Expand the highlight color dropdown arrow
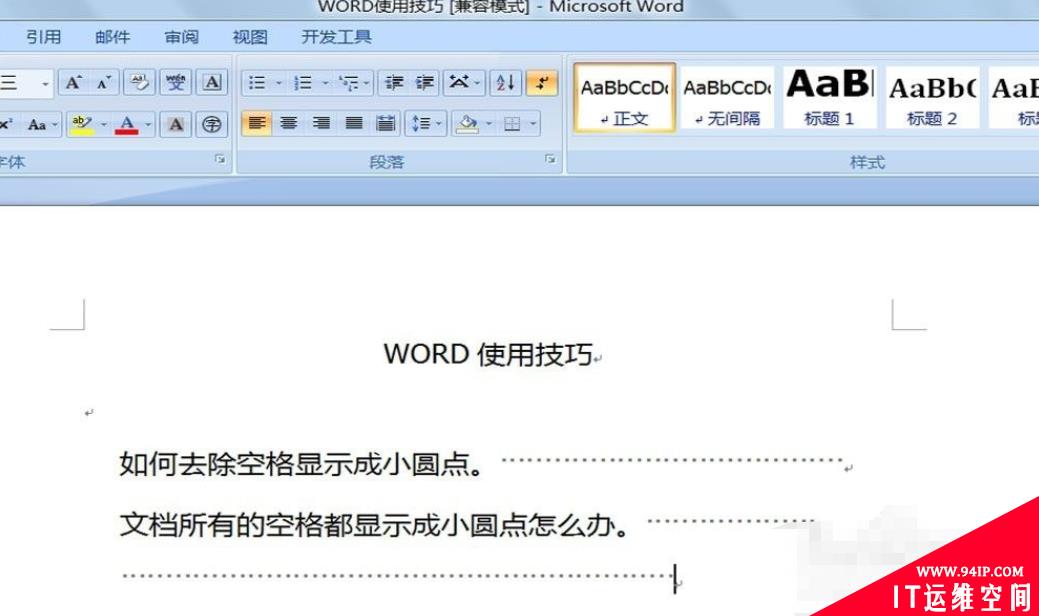This screenshot has height=616, width=1039. [x=104, y=124]
